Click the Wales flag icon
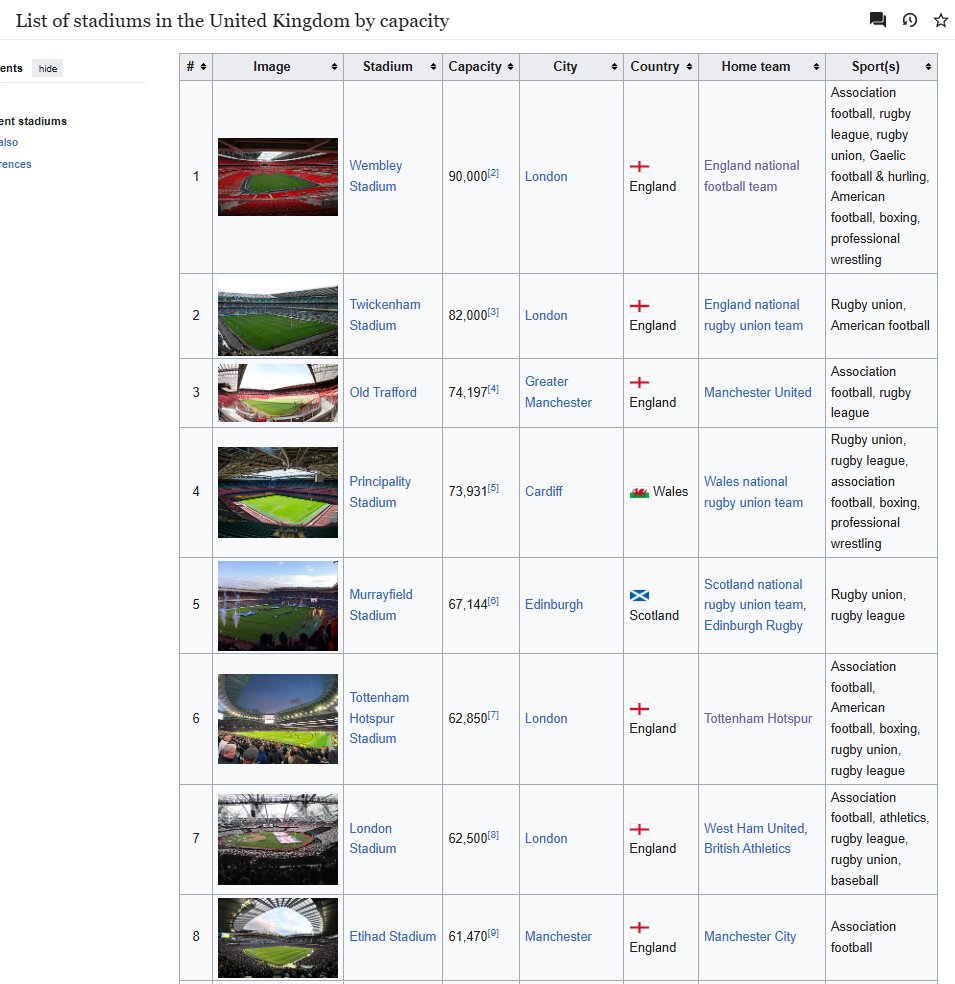Image resolution: width=955 pixels, height=984 pixels. 639,492
